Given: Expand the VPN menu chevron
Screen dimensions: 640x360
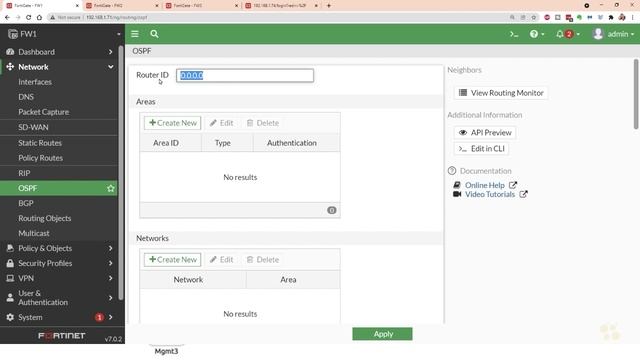Looking at the screenshot, I should tap(110, 278).
